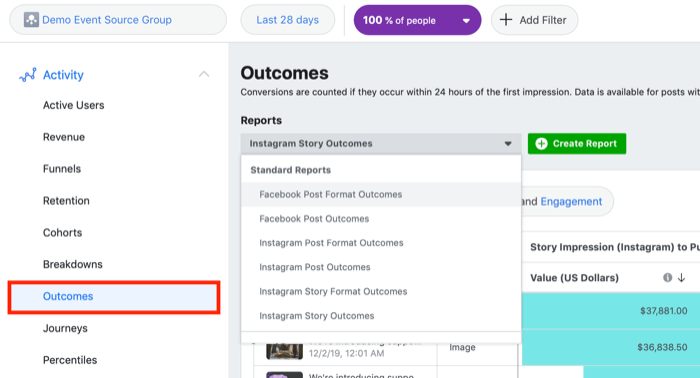Open the Last 28 days date range

tap(288, 20)
